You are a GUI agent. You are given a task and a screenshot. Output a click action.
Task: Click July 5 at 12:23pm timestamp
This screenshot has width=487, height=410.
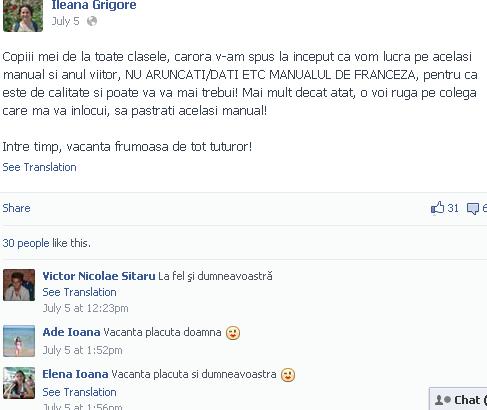pyautogui.click(x=85, y=308)
